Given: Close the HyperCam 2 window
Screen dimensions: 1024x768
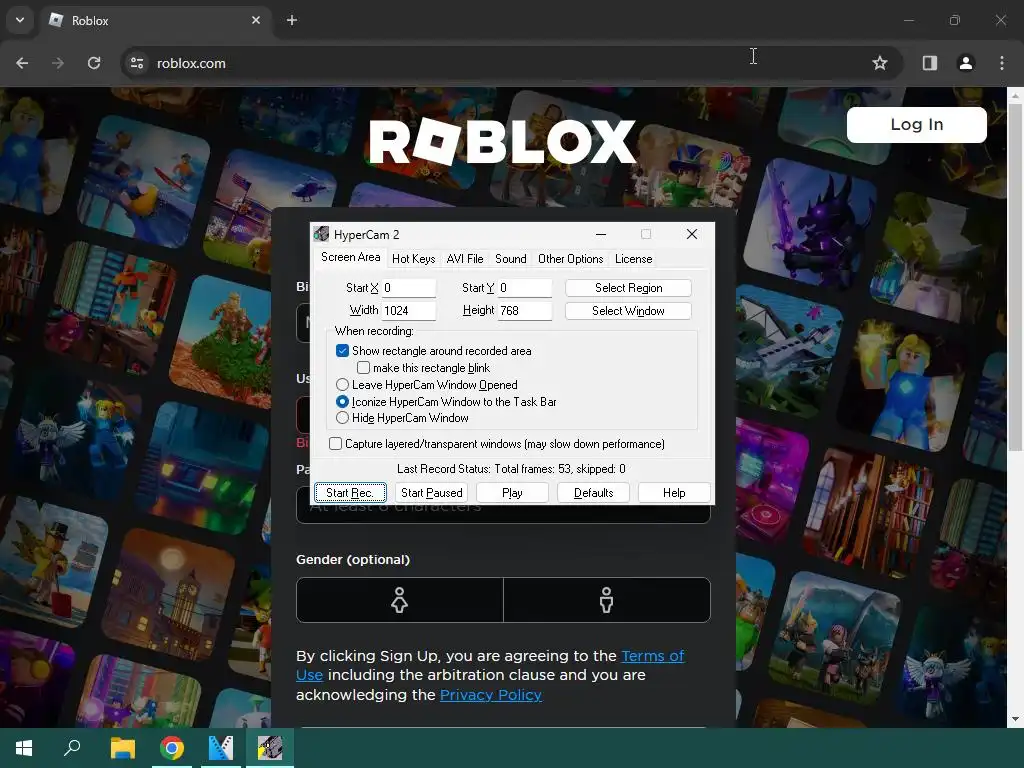Looking at the screenshot, I should coord(692,234).
